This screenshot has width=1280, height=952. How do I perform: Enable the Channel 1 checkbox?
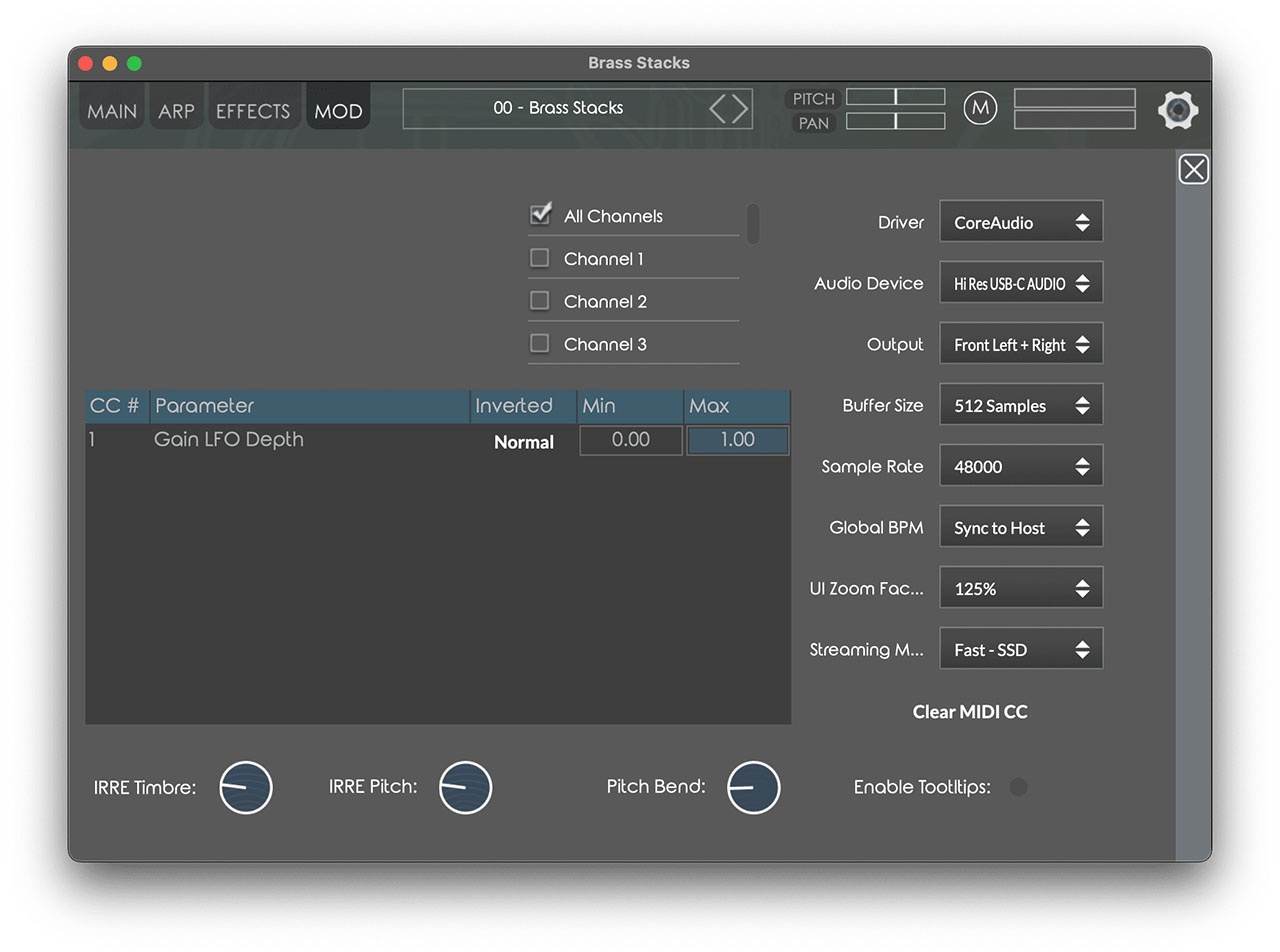click(x=540, y=258)
